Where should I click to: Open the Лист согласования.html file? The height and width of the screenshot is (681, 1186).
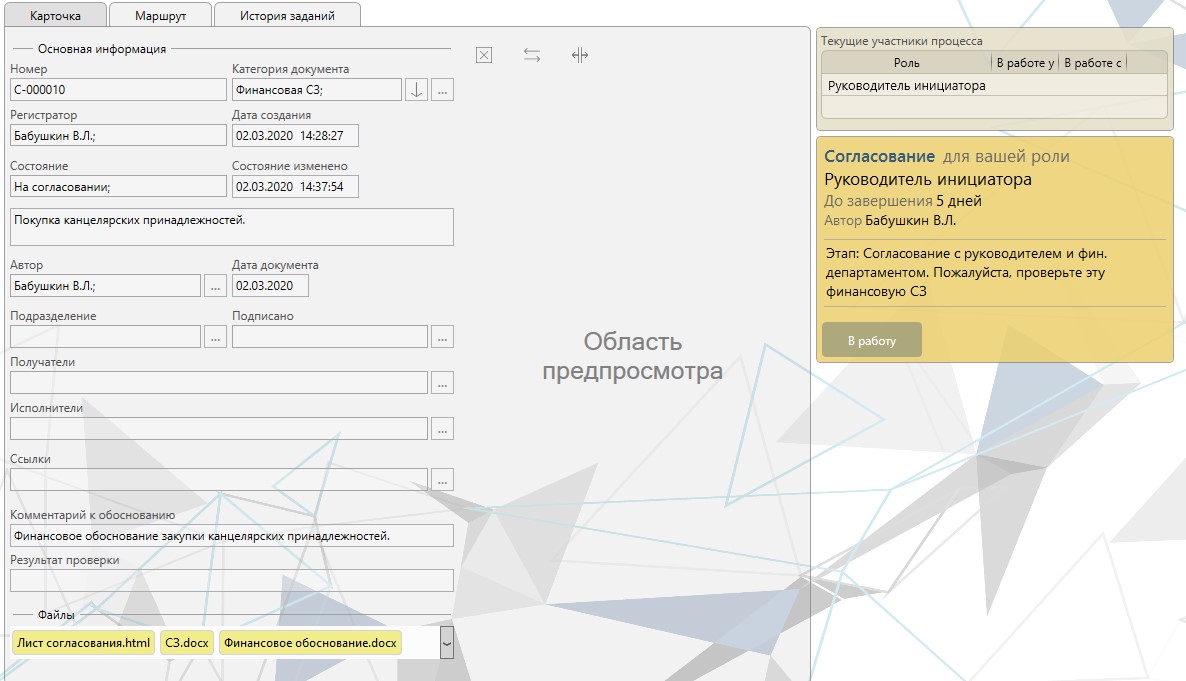click(83, 643)
